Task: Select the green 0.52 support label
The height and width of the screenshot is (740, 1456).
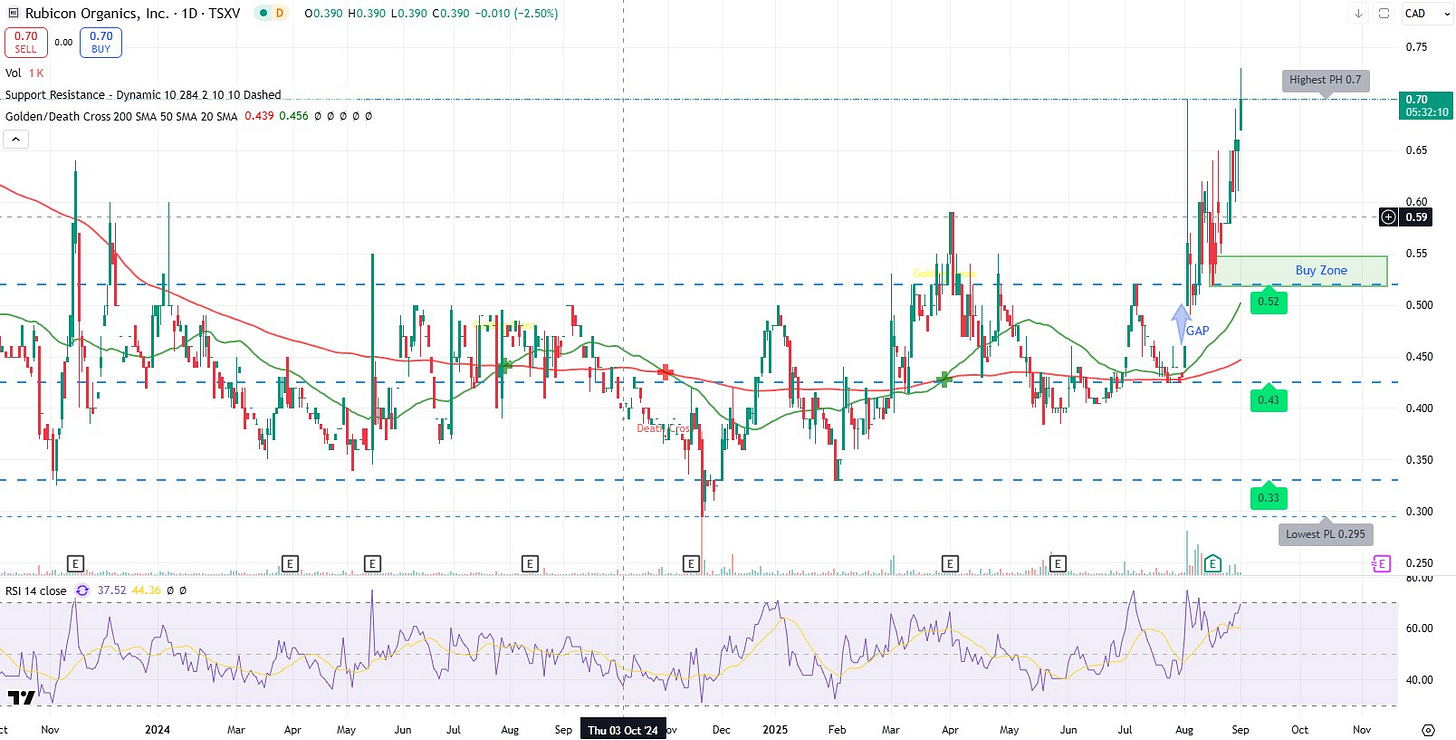Action: pos(1268,299)
